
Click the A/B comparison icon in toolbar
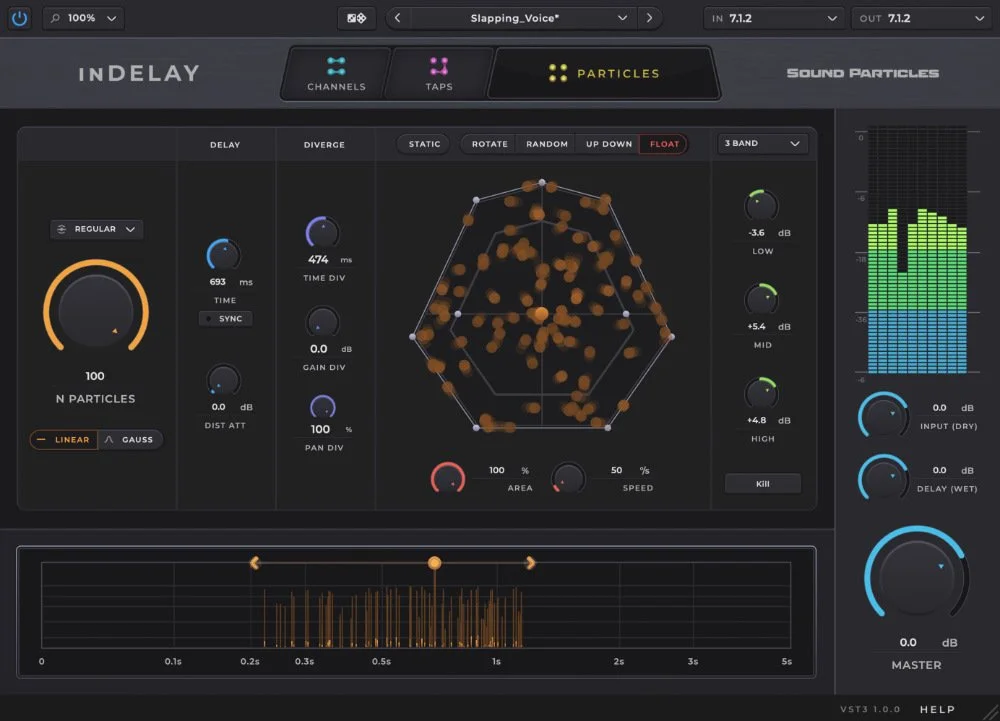356,18
